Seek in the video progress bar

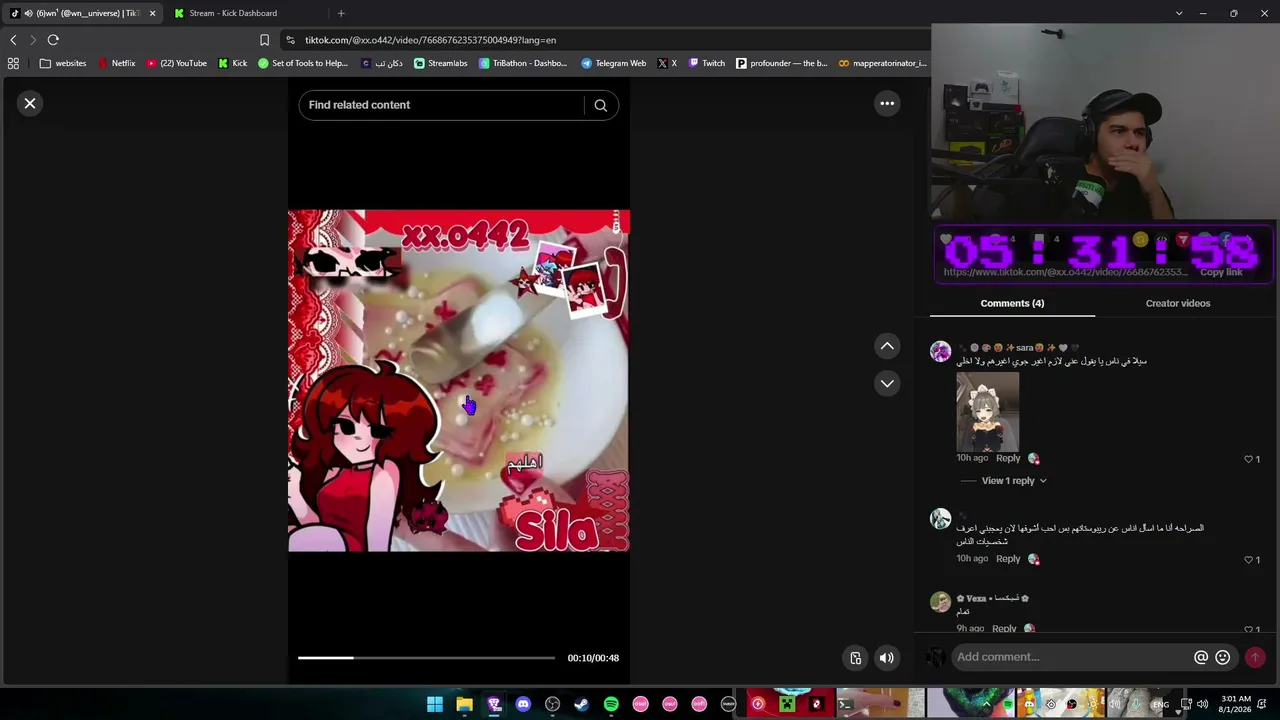point(426,658)
